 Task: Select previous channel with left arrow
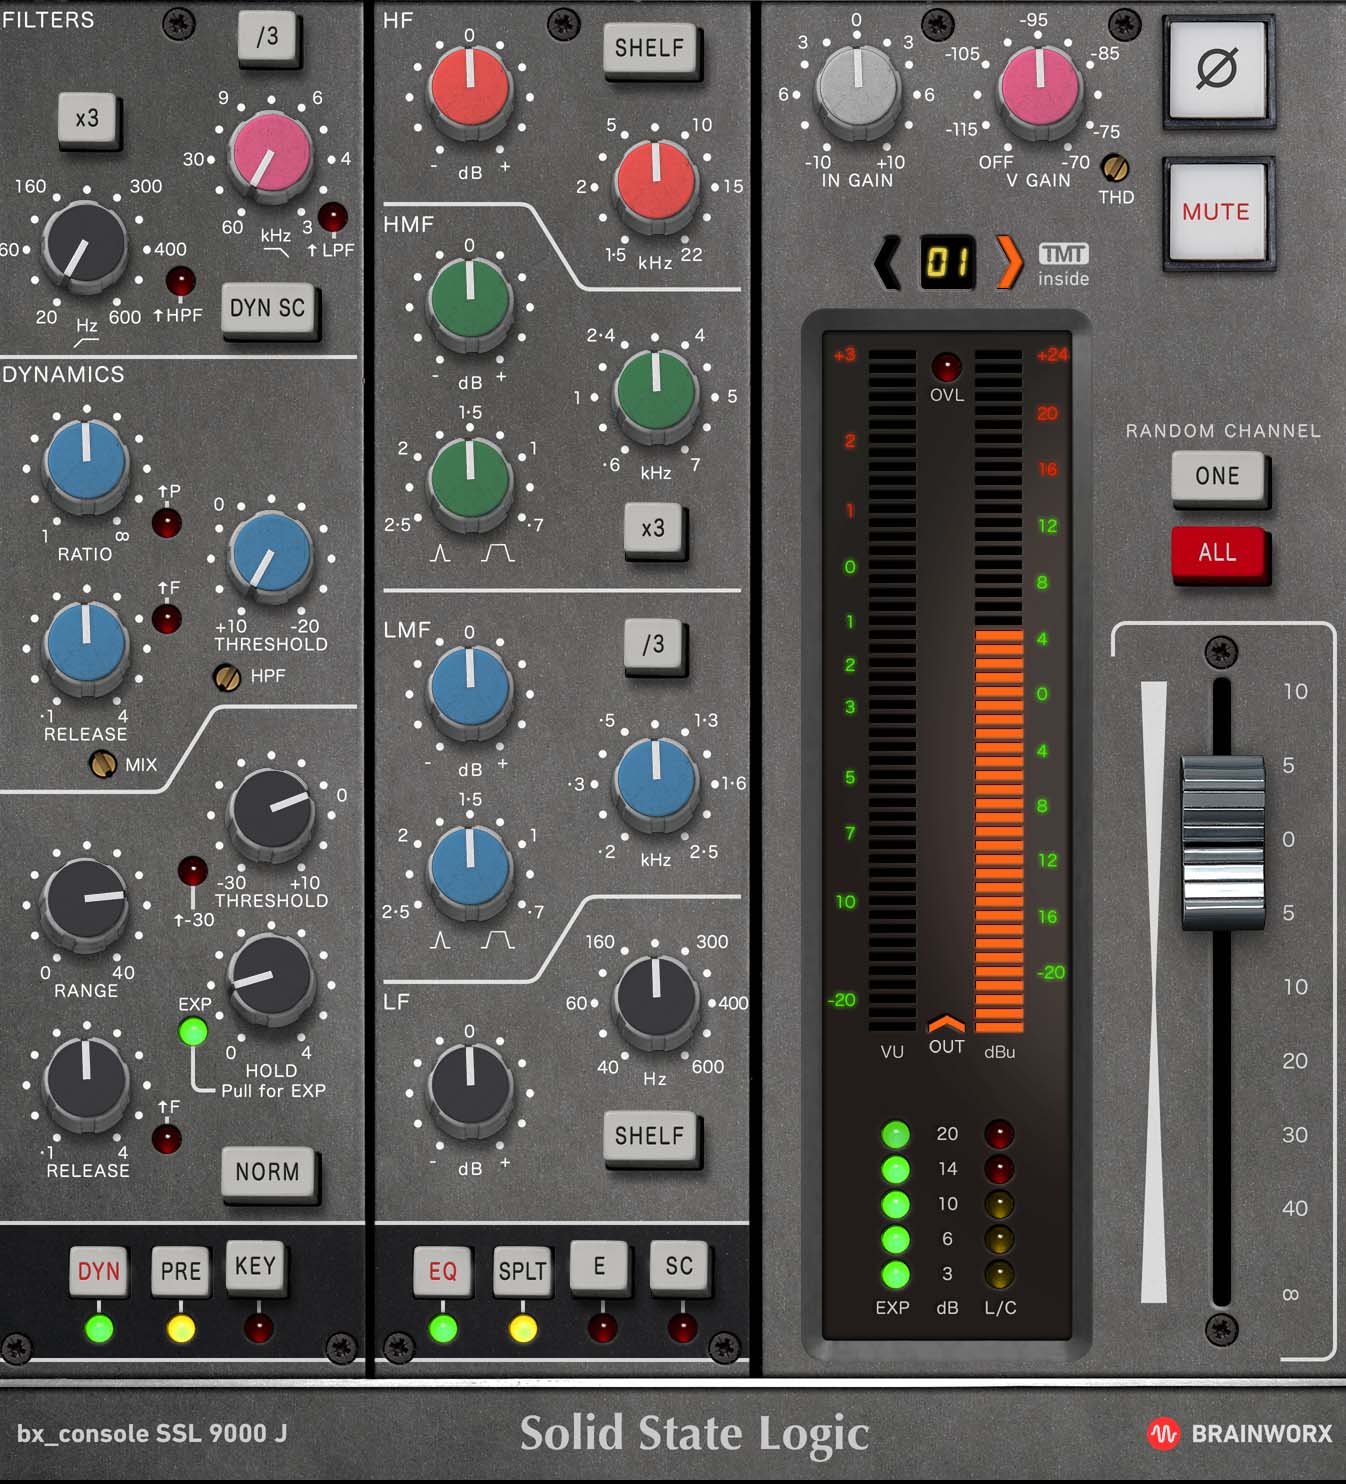click(887, 263)
